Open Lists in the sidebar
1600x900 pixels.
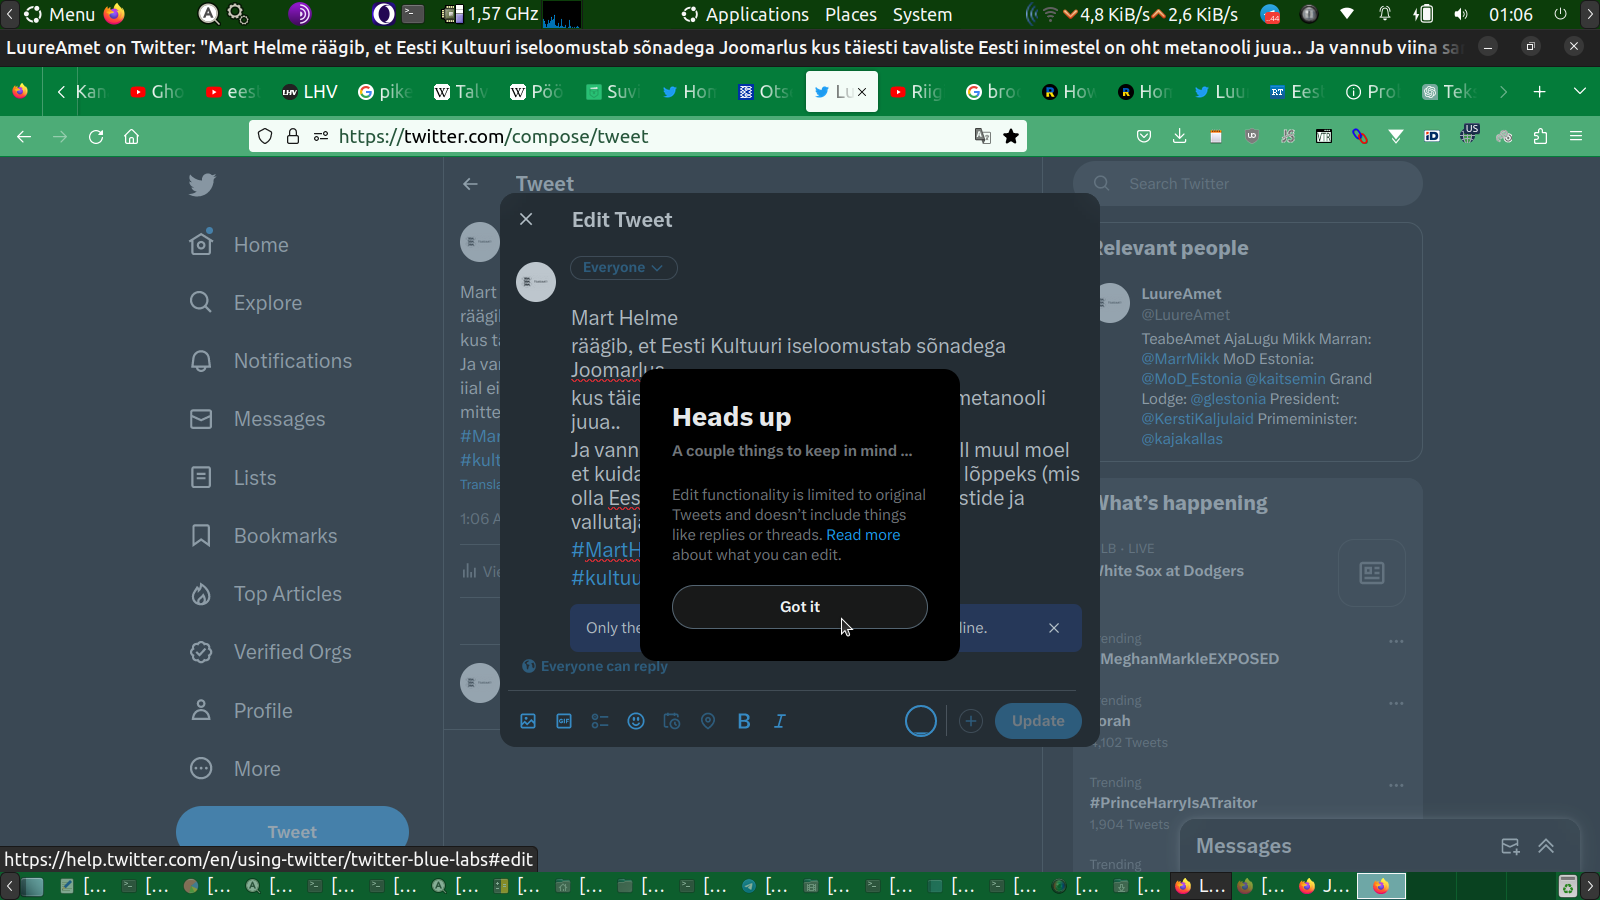(x=233, y=478)
